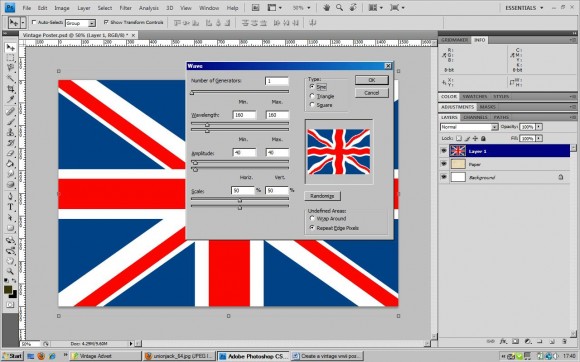Select the Hand tool in the toolbox

tap(10, 261)
